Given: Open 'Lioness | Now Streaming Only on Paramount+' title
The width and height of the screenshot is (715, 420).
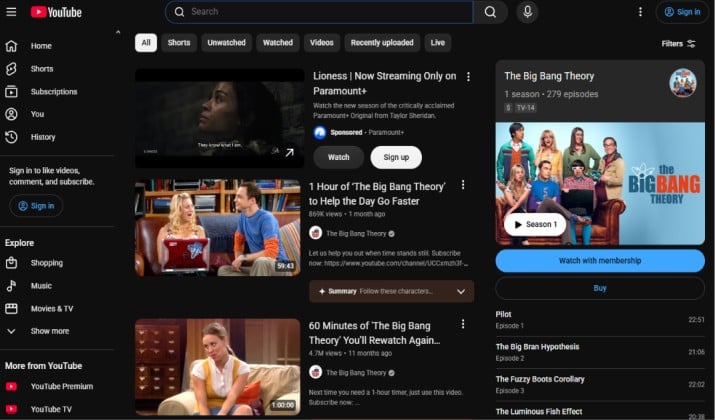Looking at the screenshot, I should 384,83.
